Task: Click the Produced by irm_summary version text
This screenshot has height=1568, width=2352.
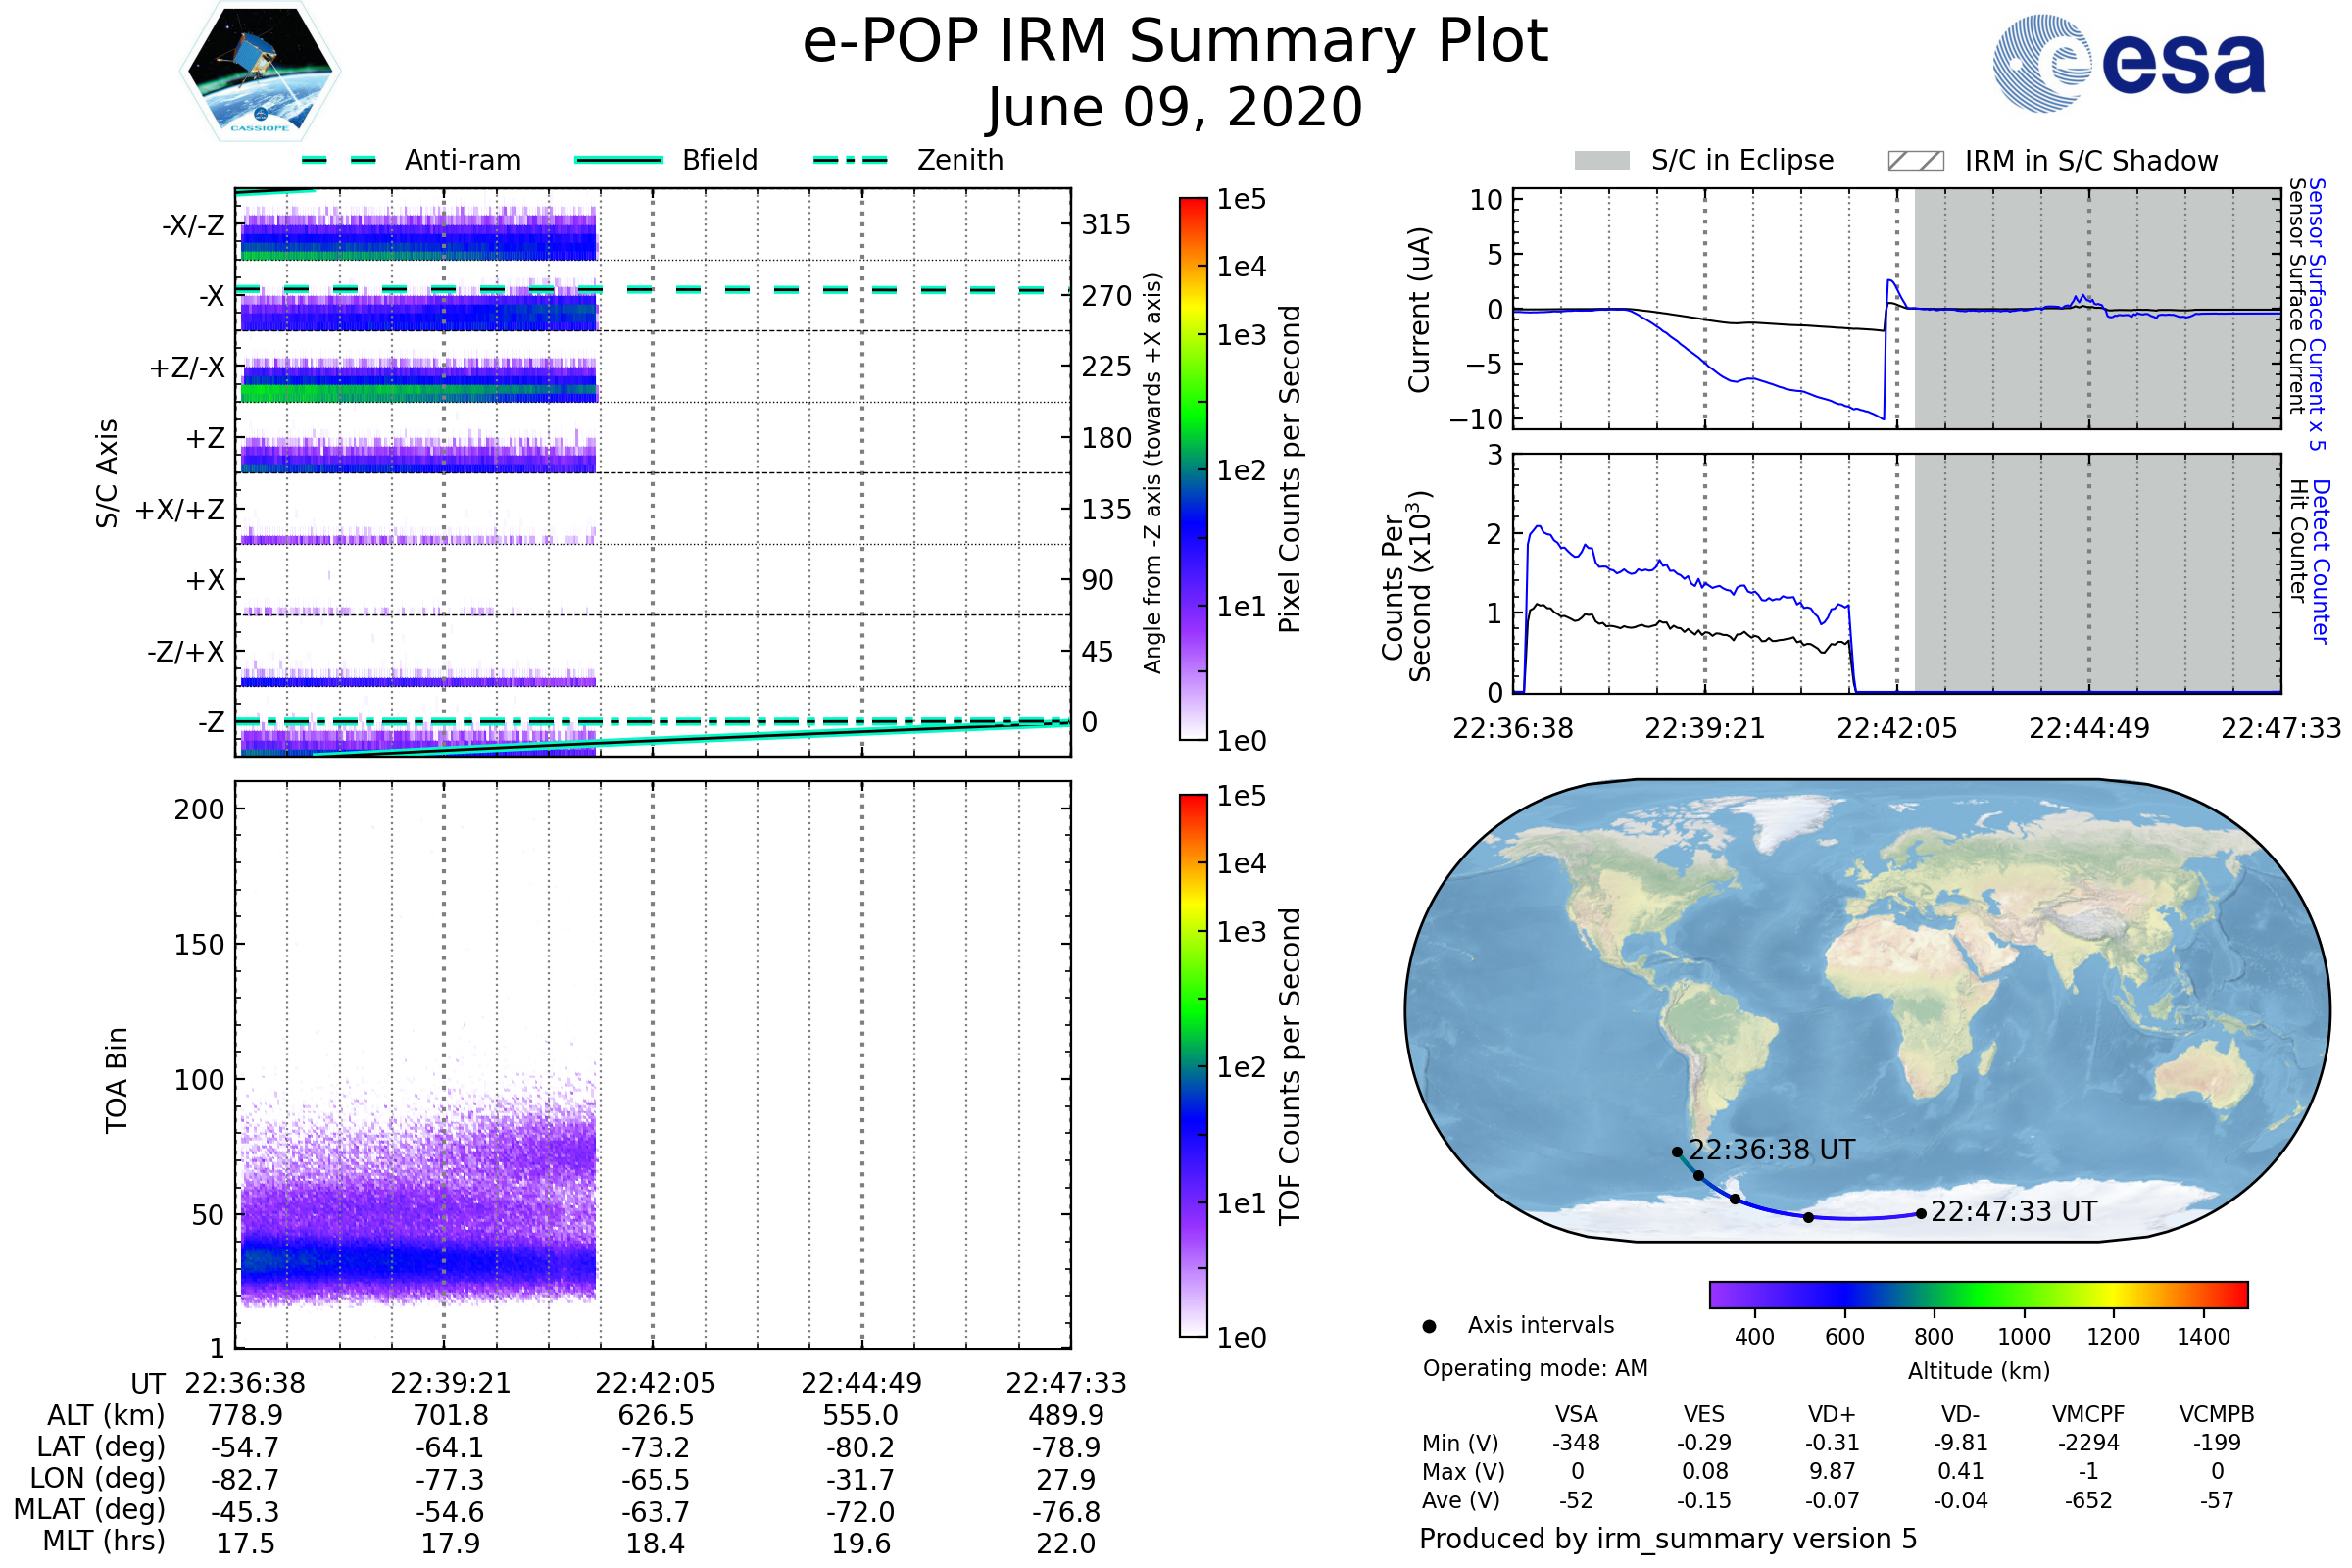Action: [x=1667, y=1538]
